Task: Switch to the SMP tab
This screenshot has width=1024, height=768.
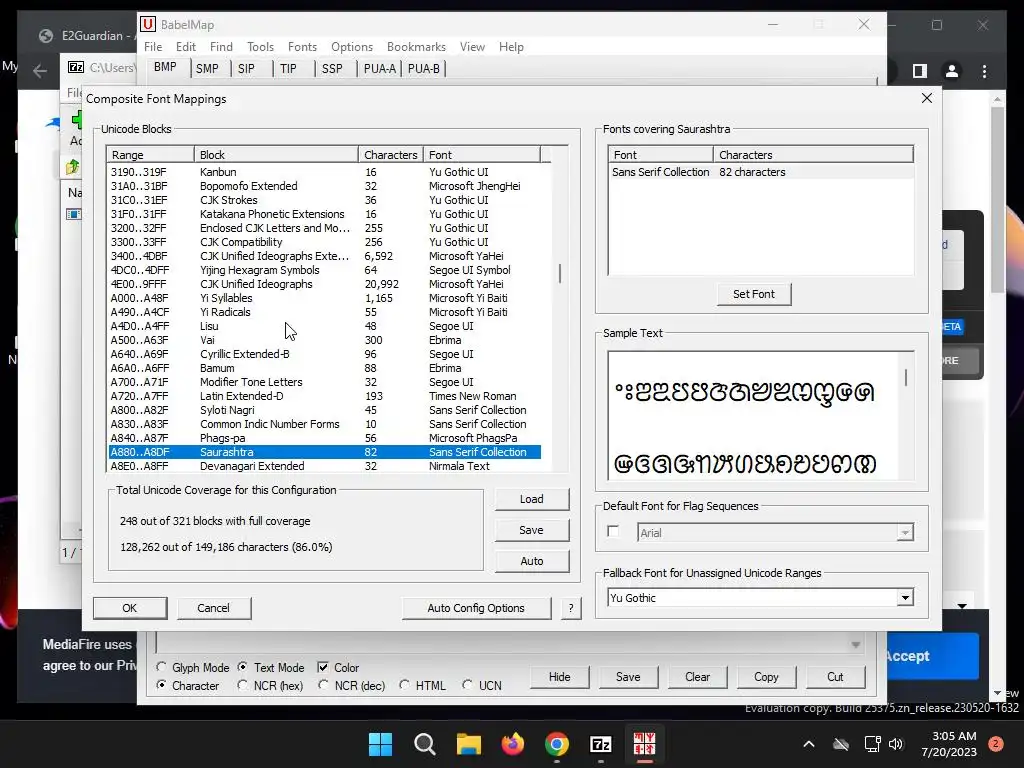Action: click(x=207, y=69)
